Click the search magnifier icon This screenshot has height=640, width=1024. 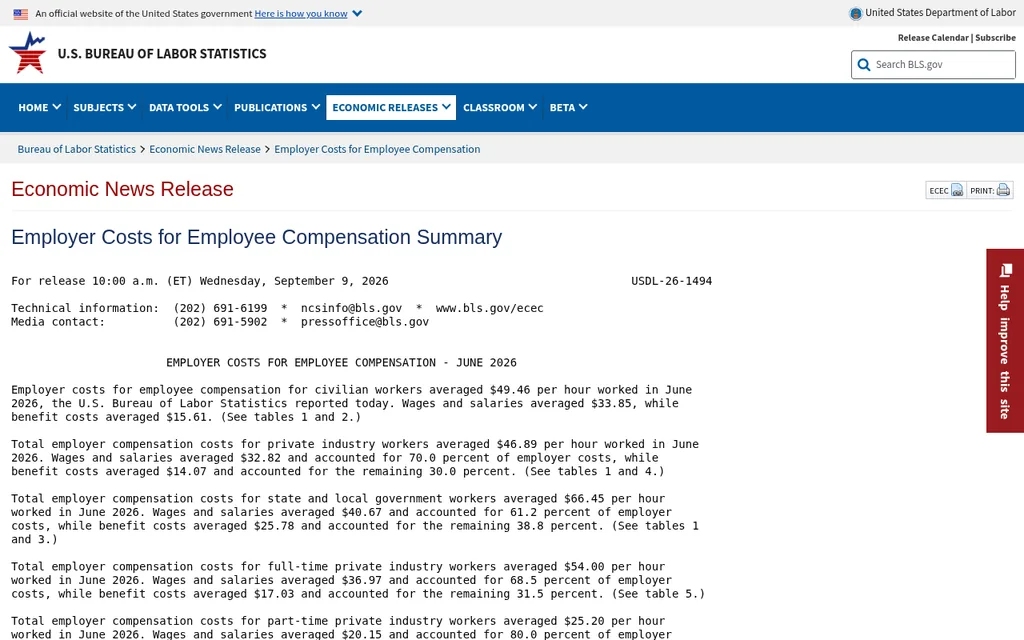(x=864, y=65)
